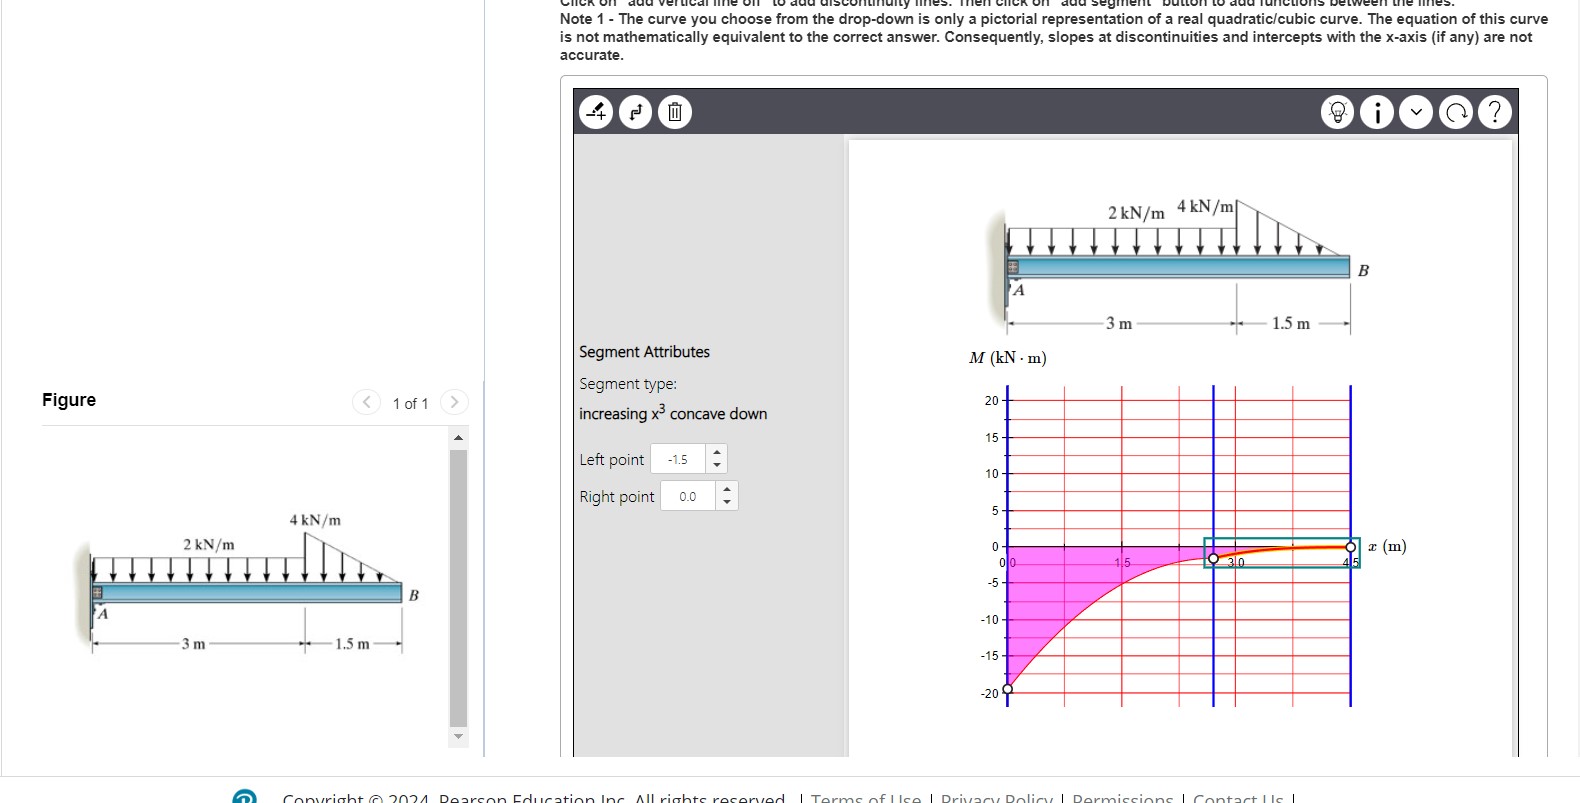
Task: Click the Figure panel scrollbar thumb
Action: 459,587
